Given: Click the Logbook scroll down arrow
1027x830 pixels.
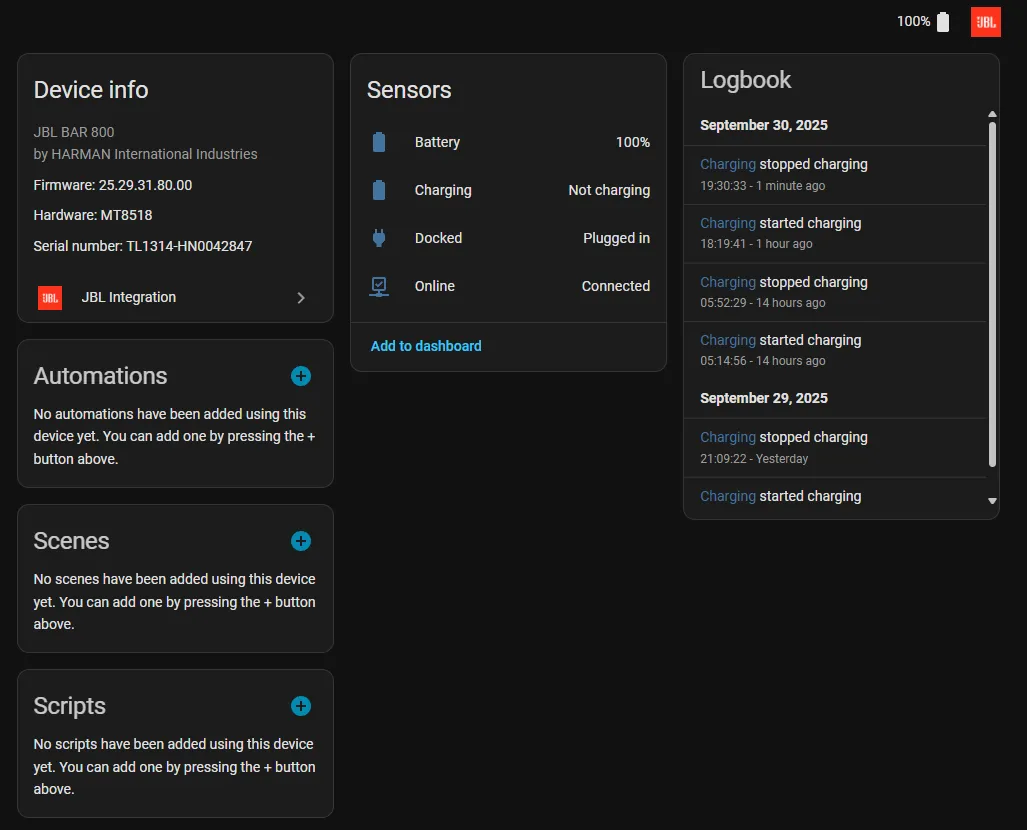Looking at the screenshot, I should pos(992,501).
